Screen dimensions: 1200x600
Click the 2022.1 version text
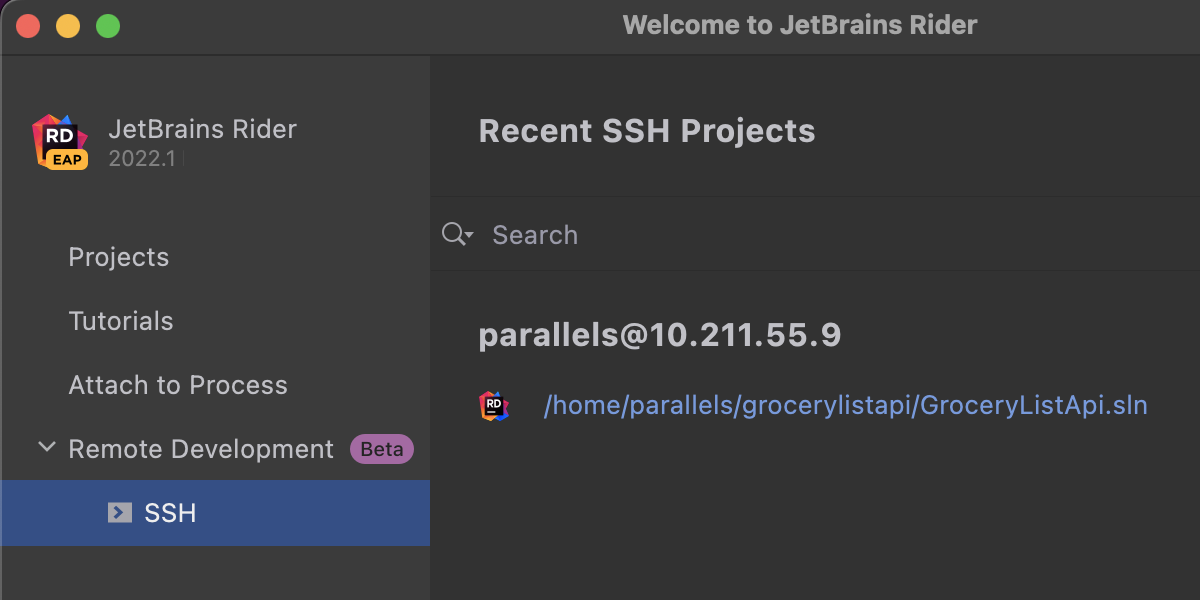click(x=142, y=158)
